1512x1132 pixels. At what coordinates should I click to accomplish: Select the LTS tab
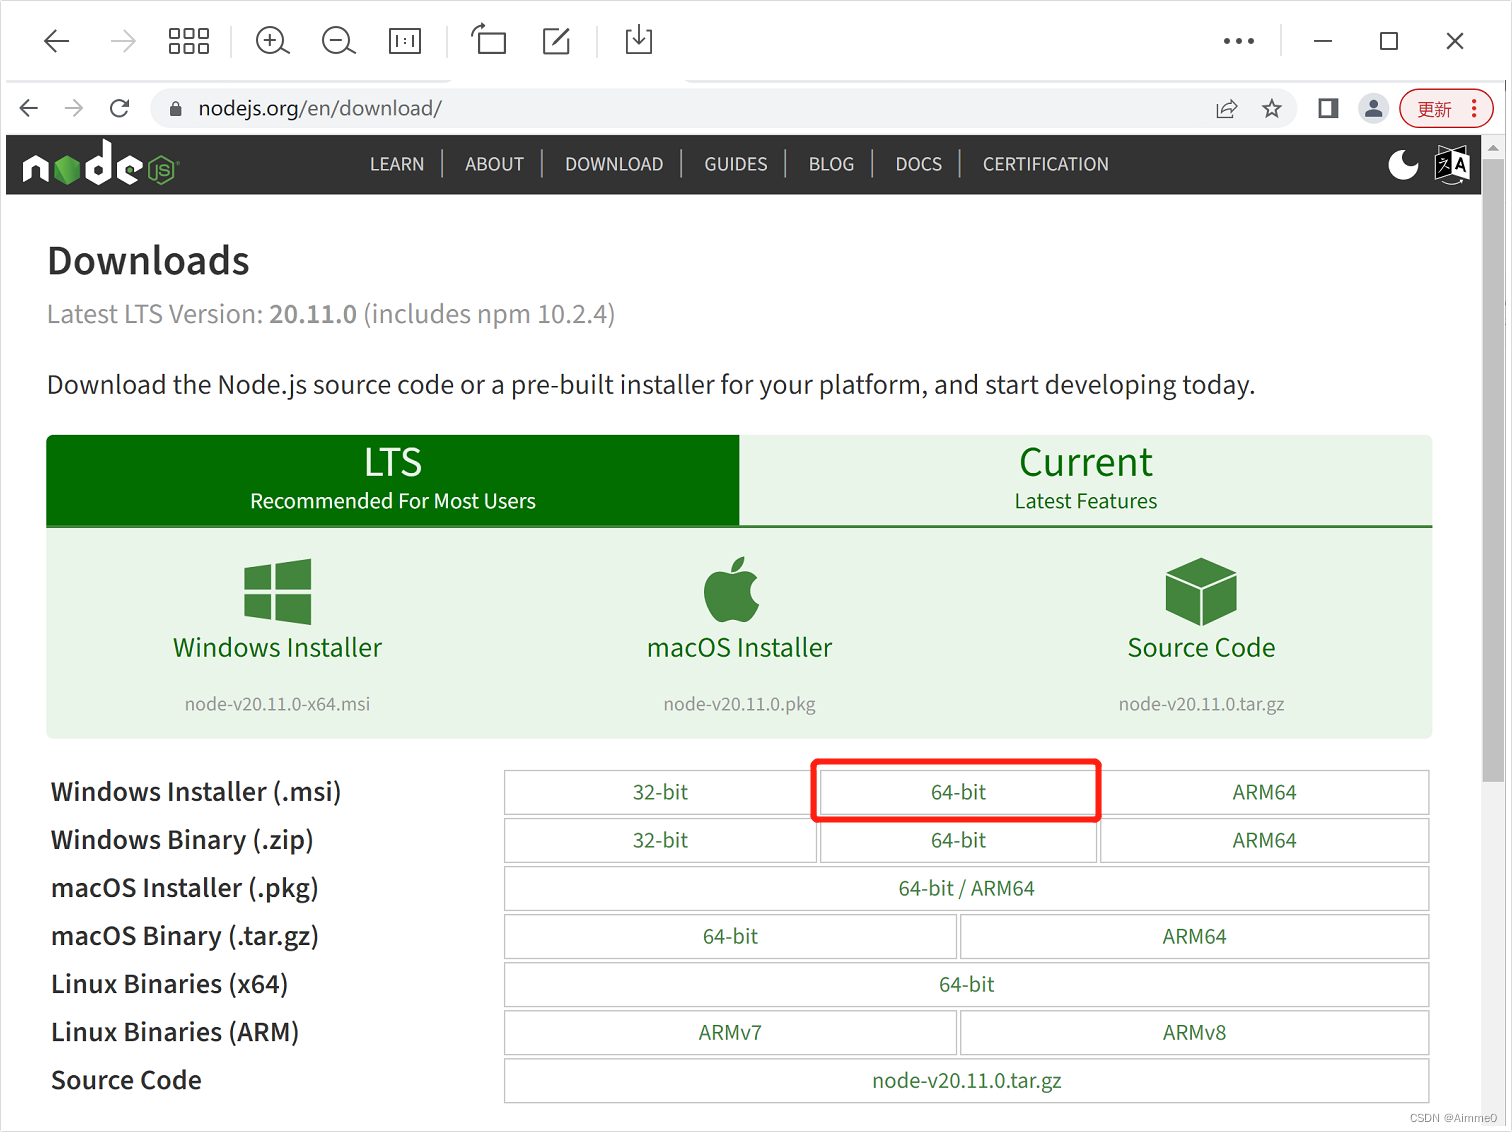(393, 480)
